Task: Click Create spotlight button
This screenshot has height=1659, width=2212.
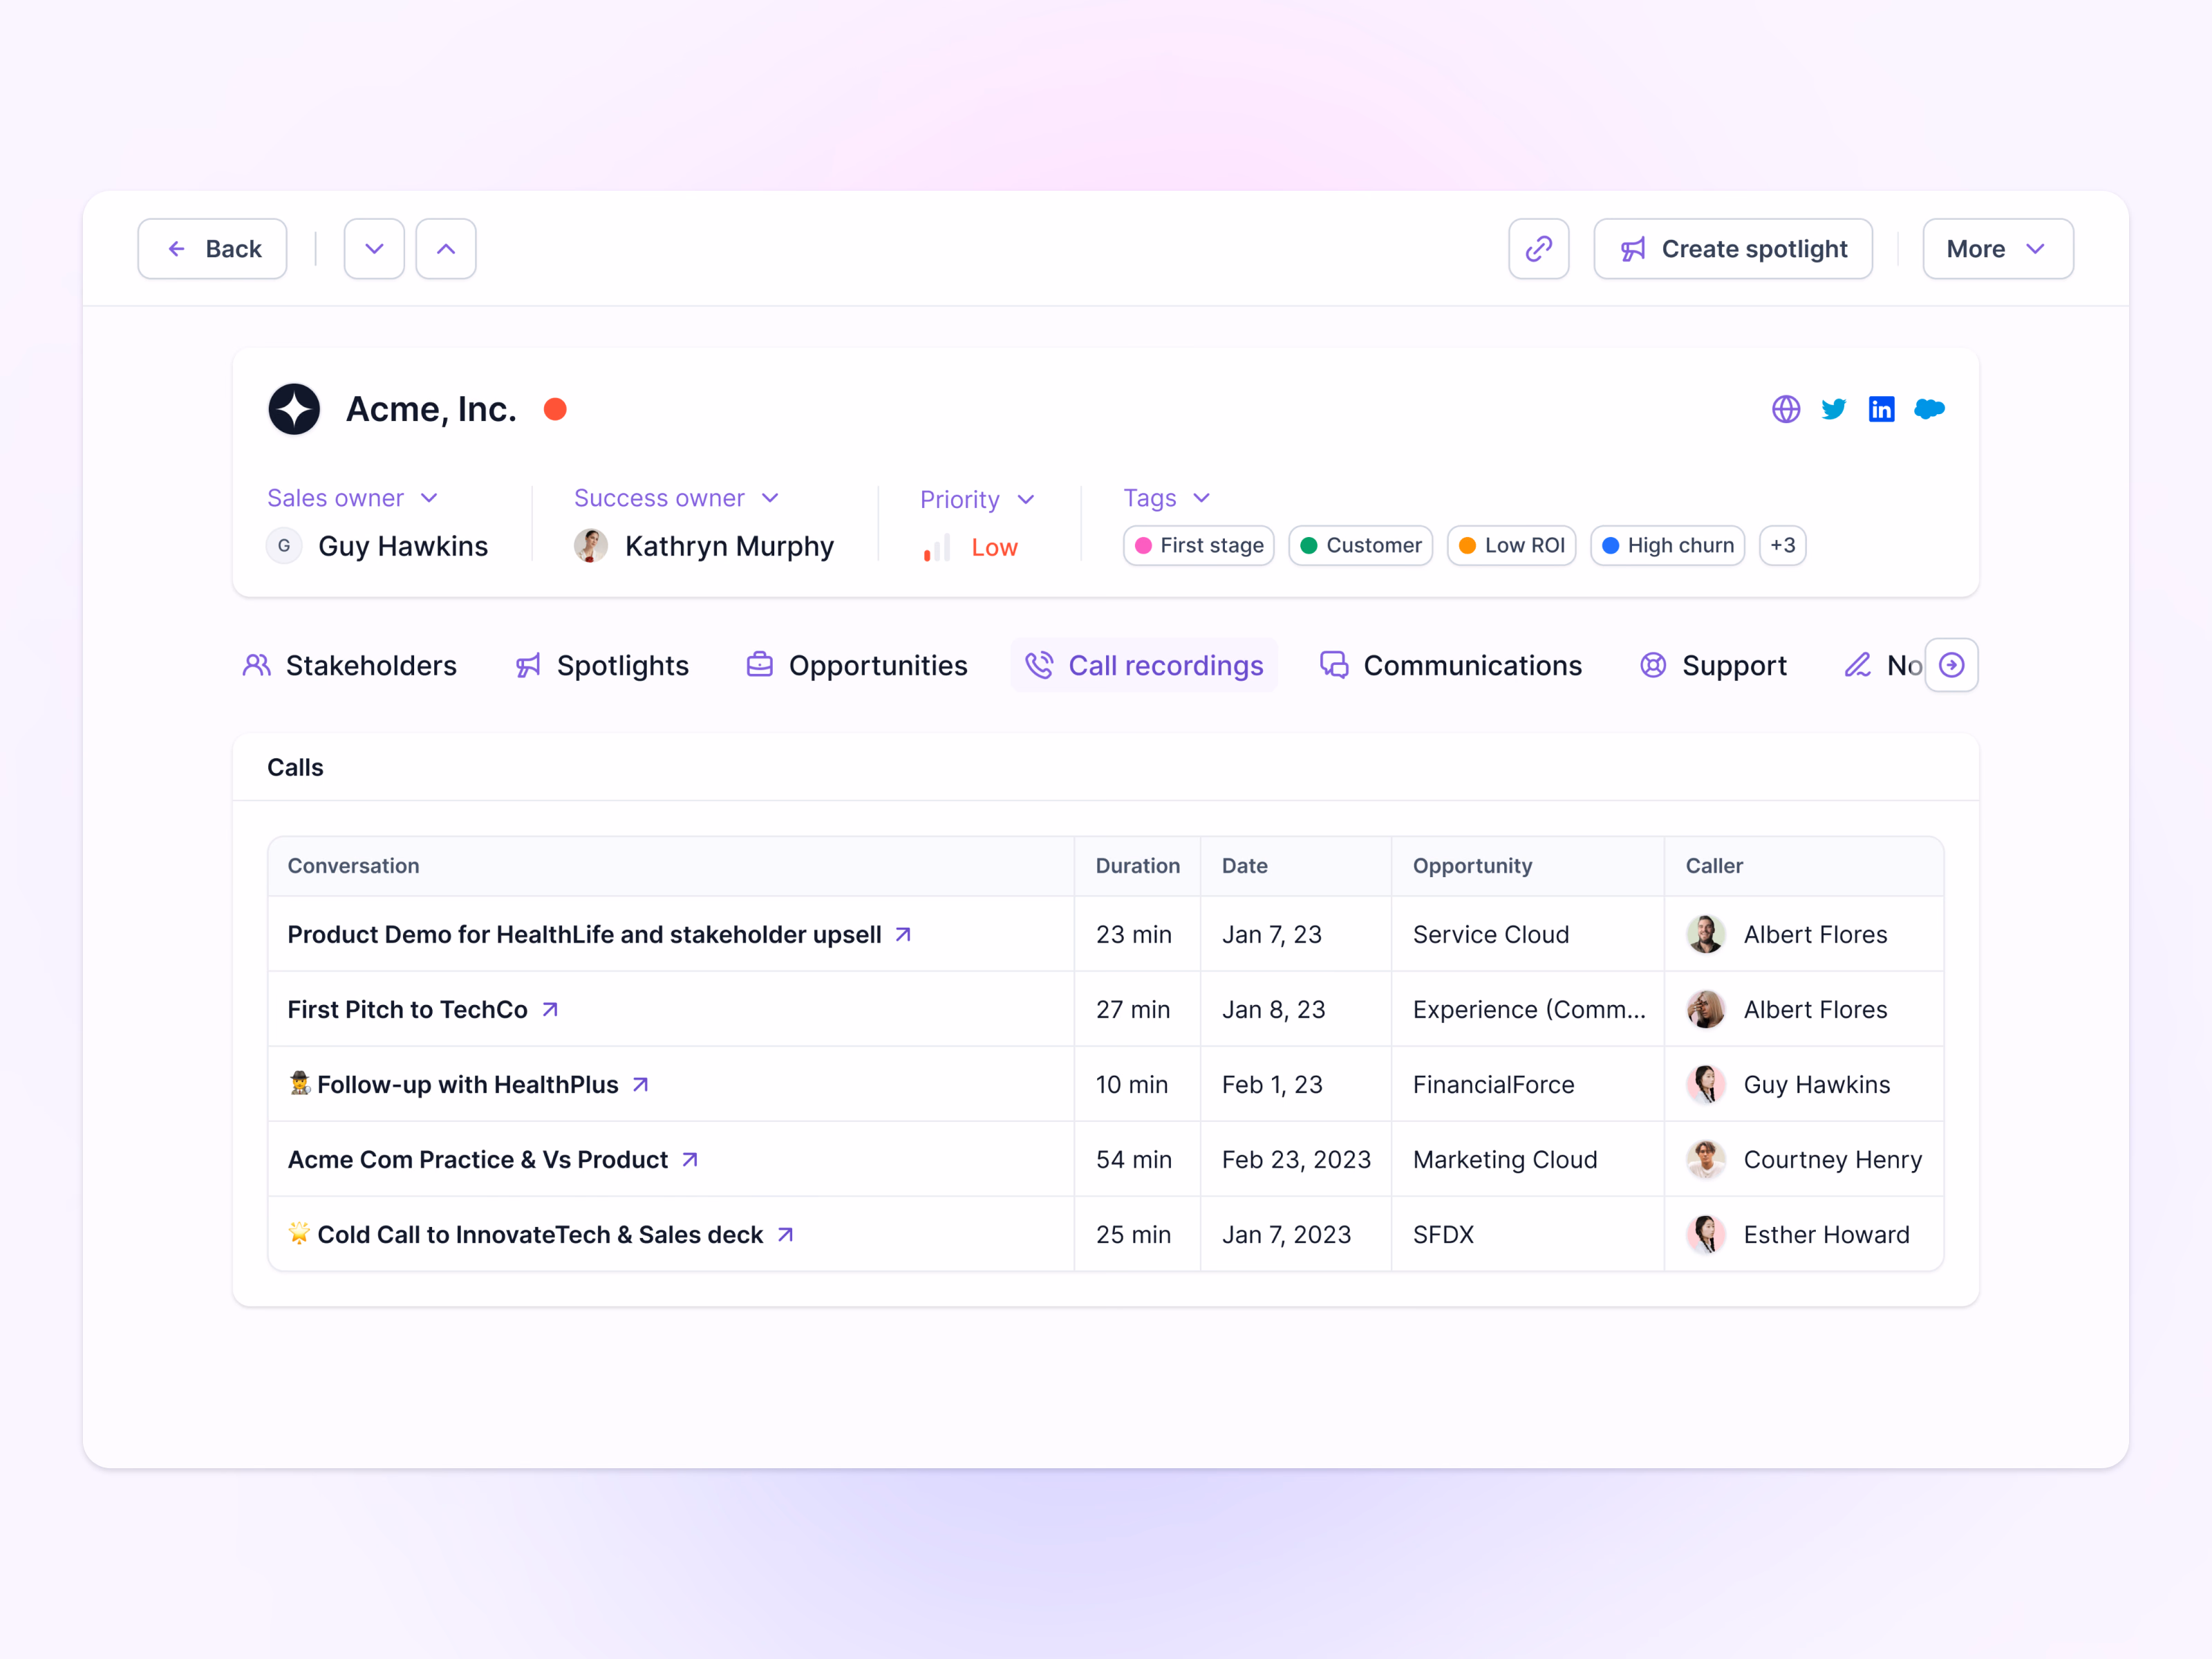Action: (x=1733, y=249)
